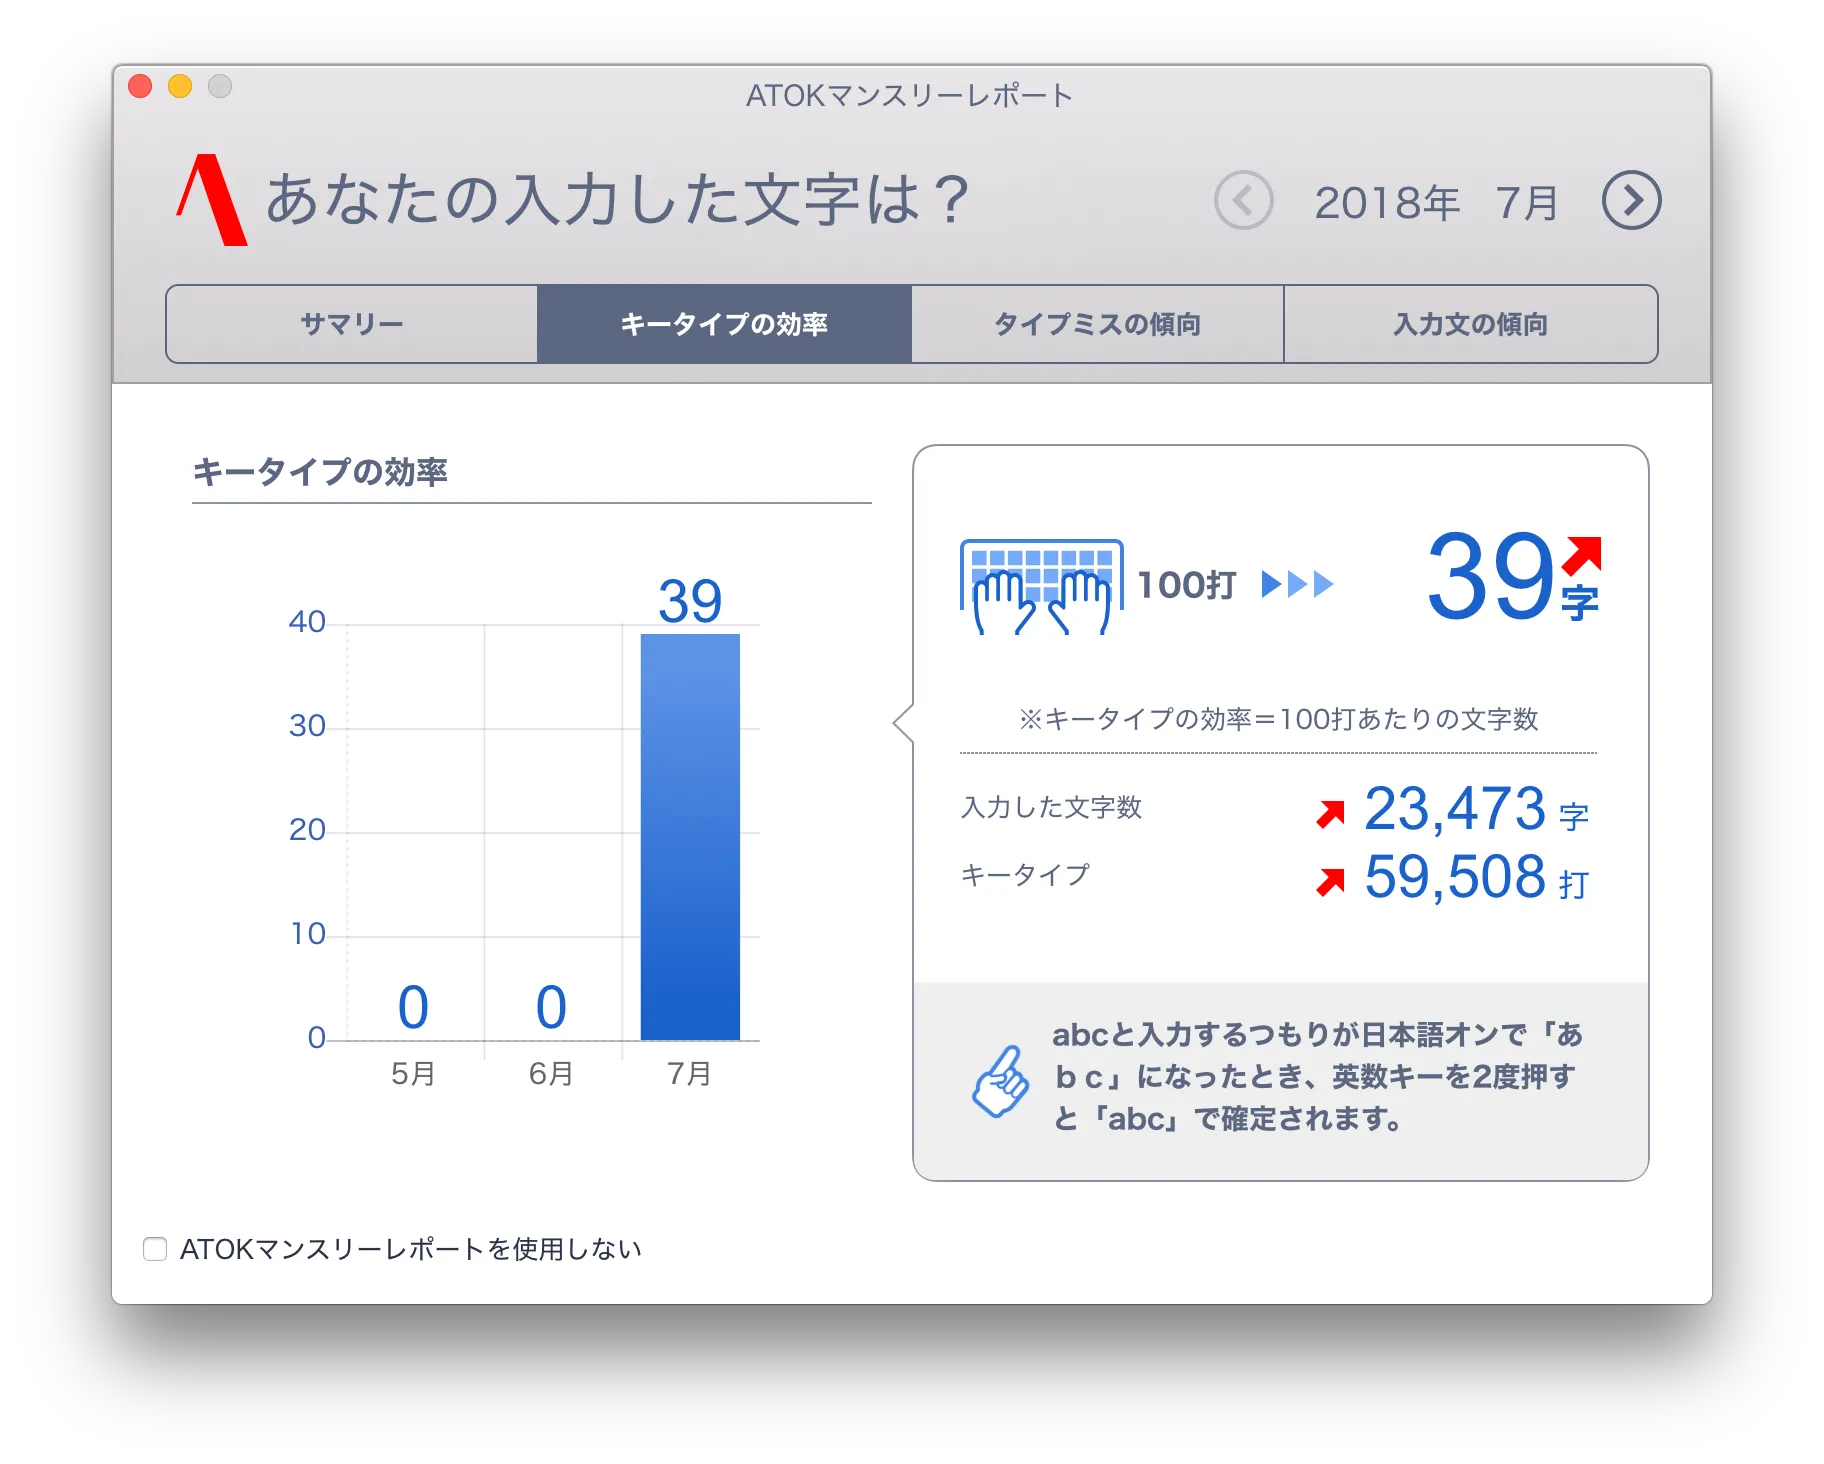
Task: Show the 入力文の傾向 tab
Action: click(x=1470, y=324)
